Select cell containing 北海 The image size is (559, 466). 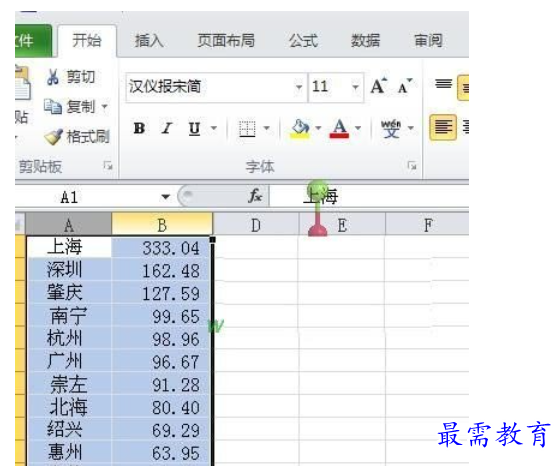[x=69, y=406]
